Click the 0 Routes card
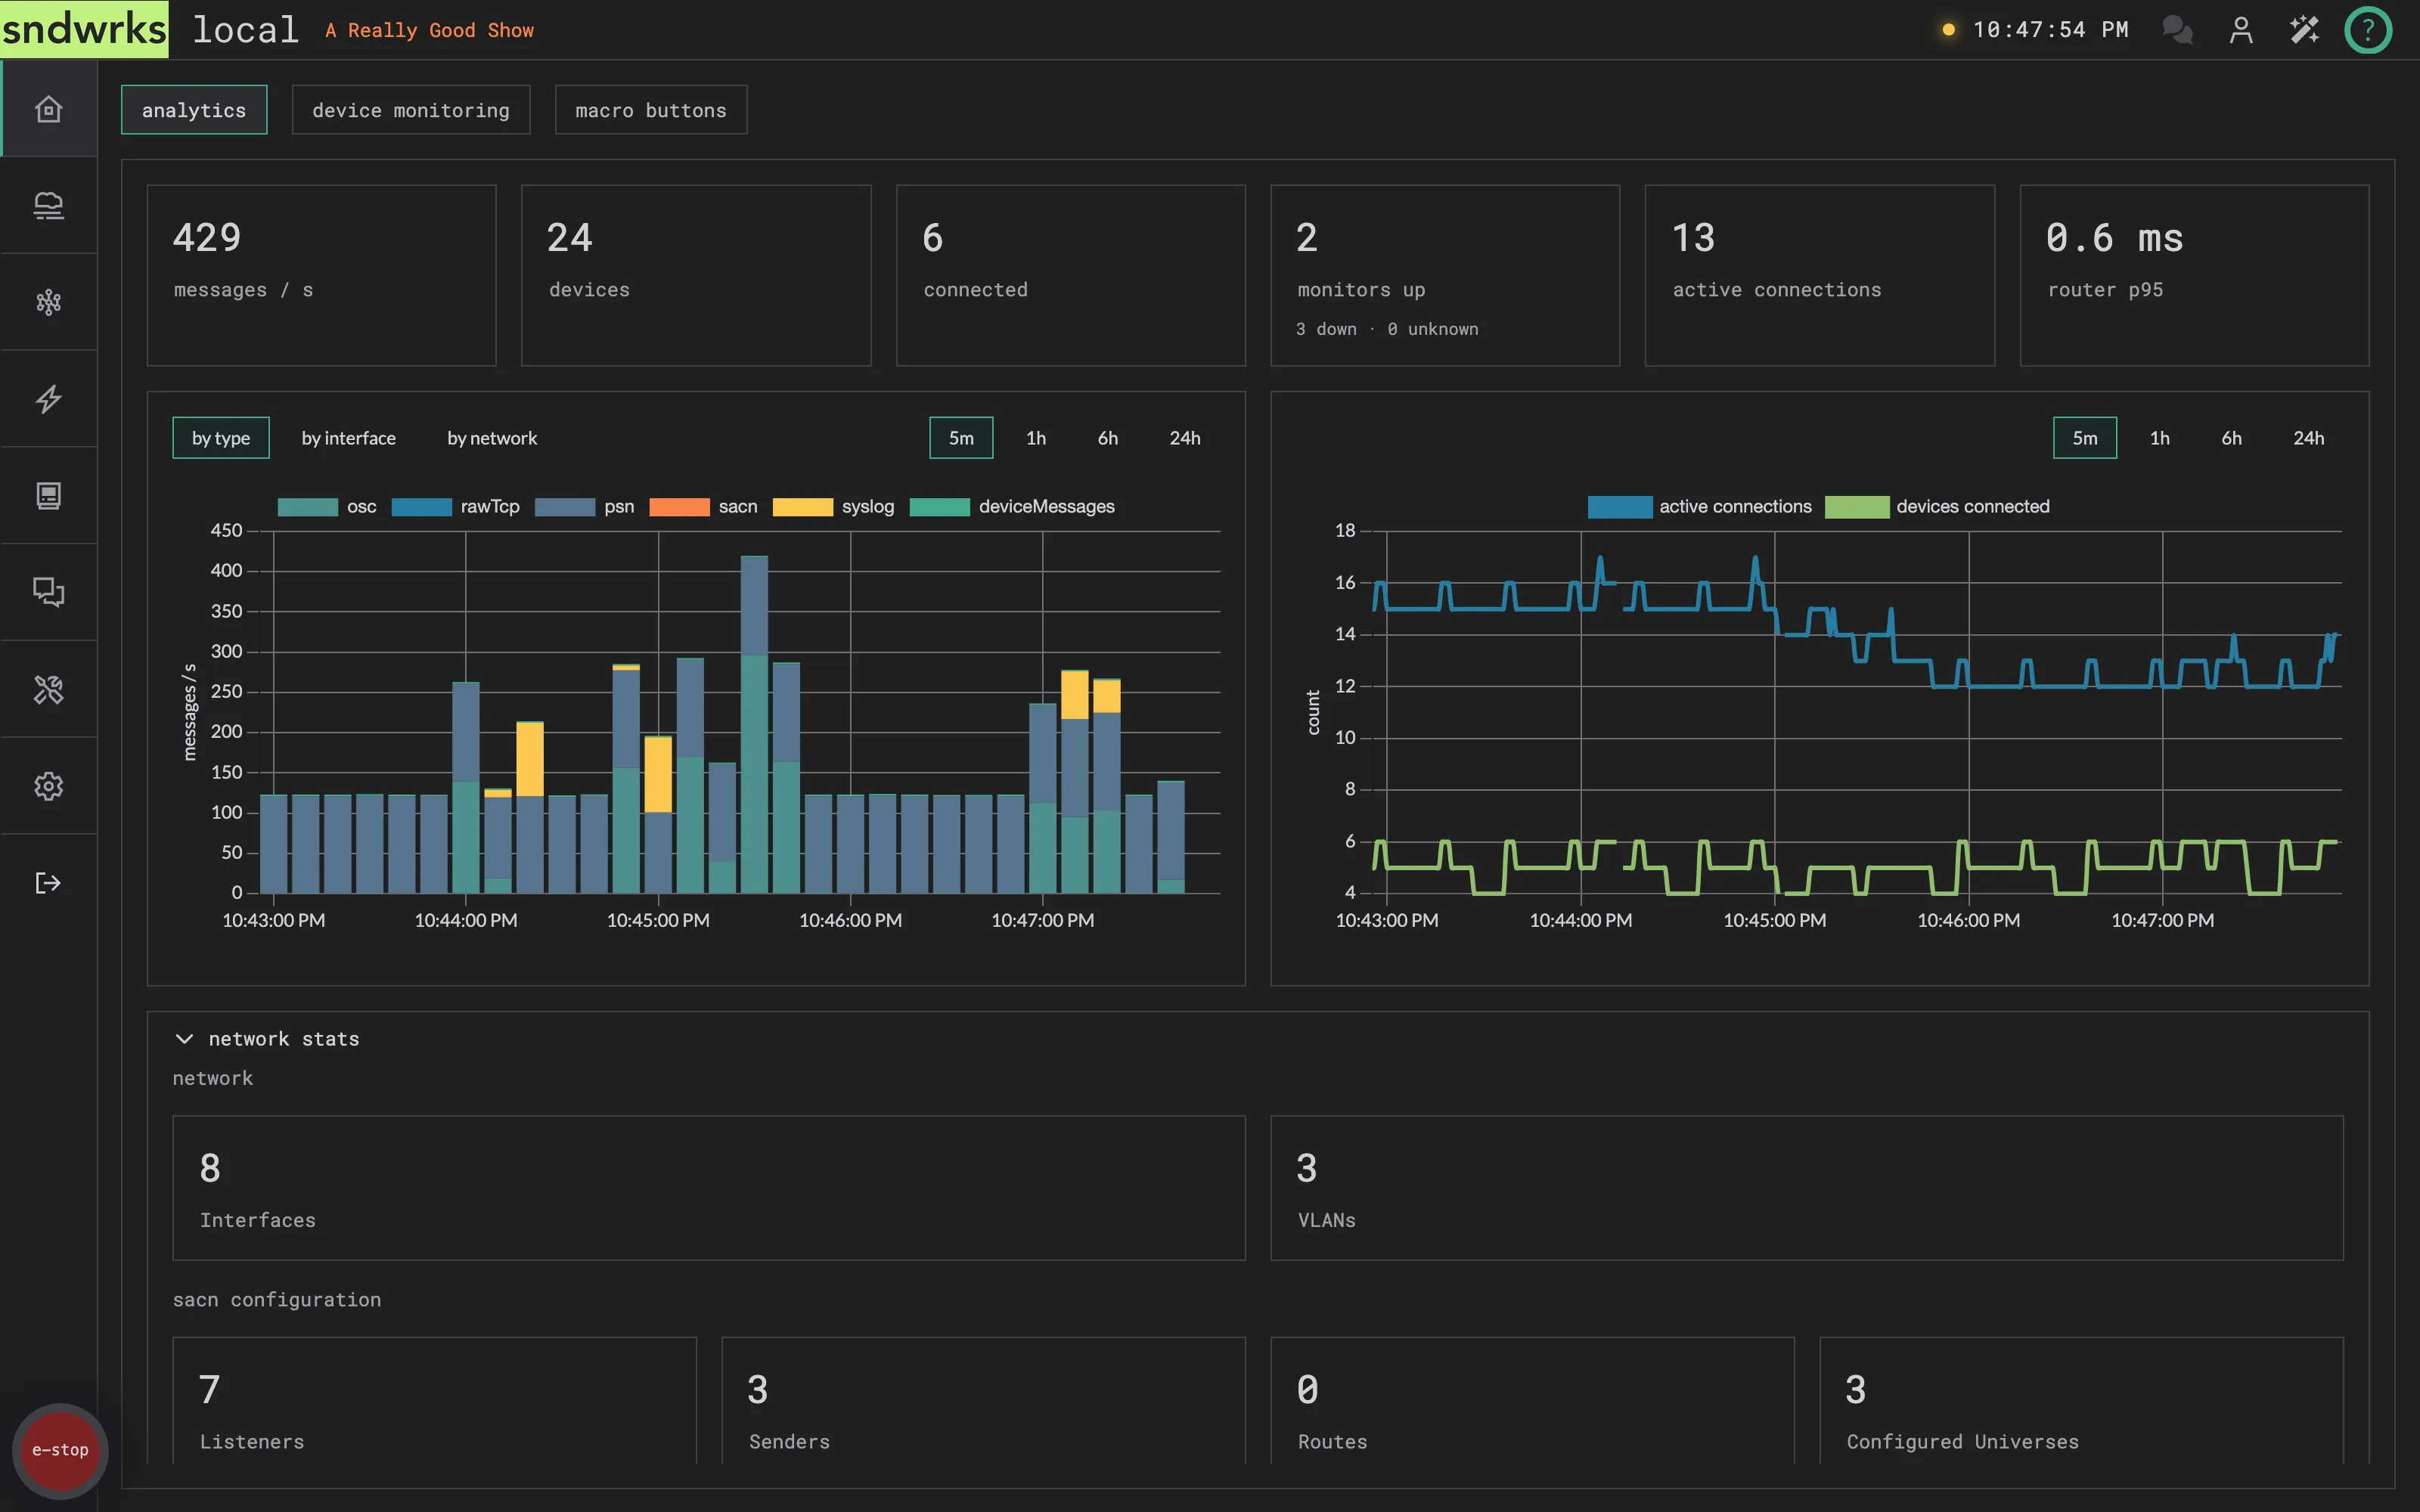This screenshot has height=1512, width=2420. (x=1532, y=1401)
